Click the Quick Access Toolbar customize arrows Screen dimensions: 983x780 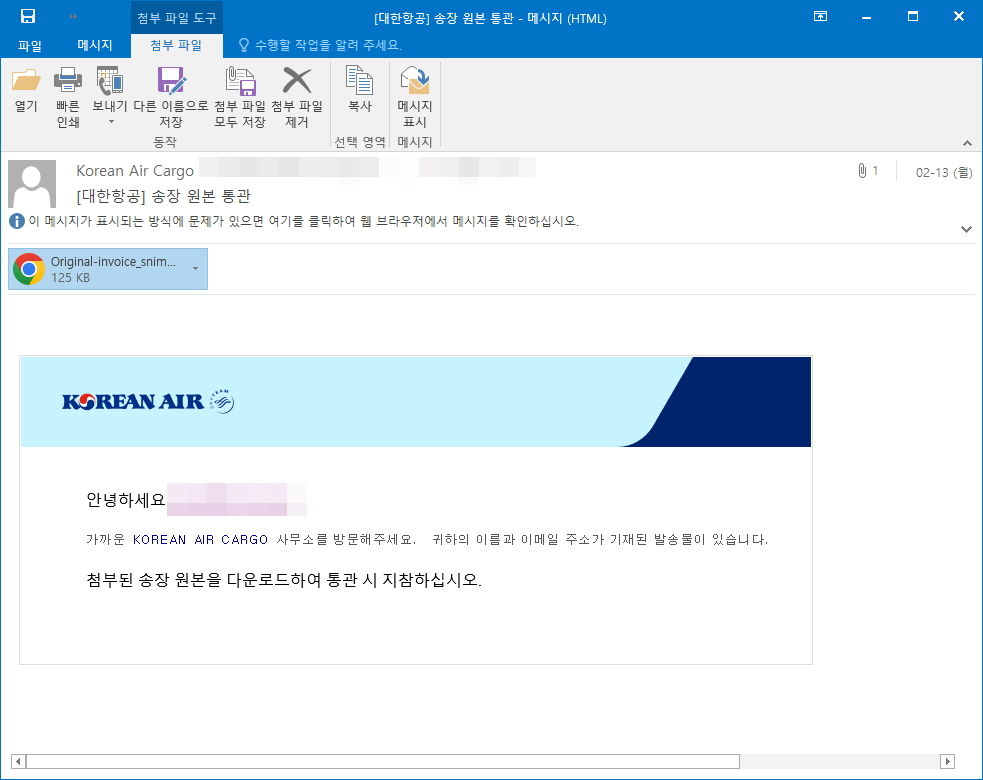(73, 16)
